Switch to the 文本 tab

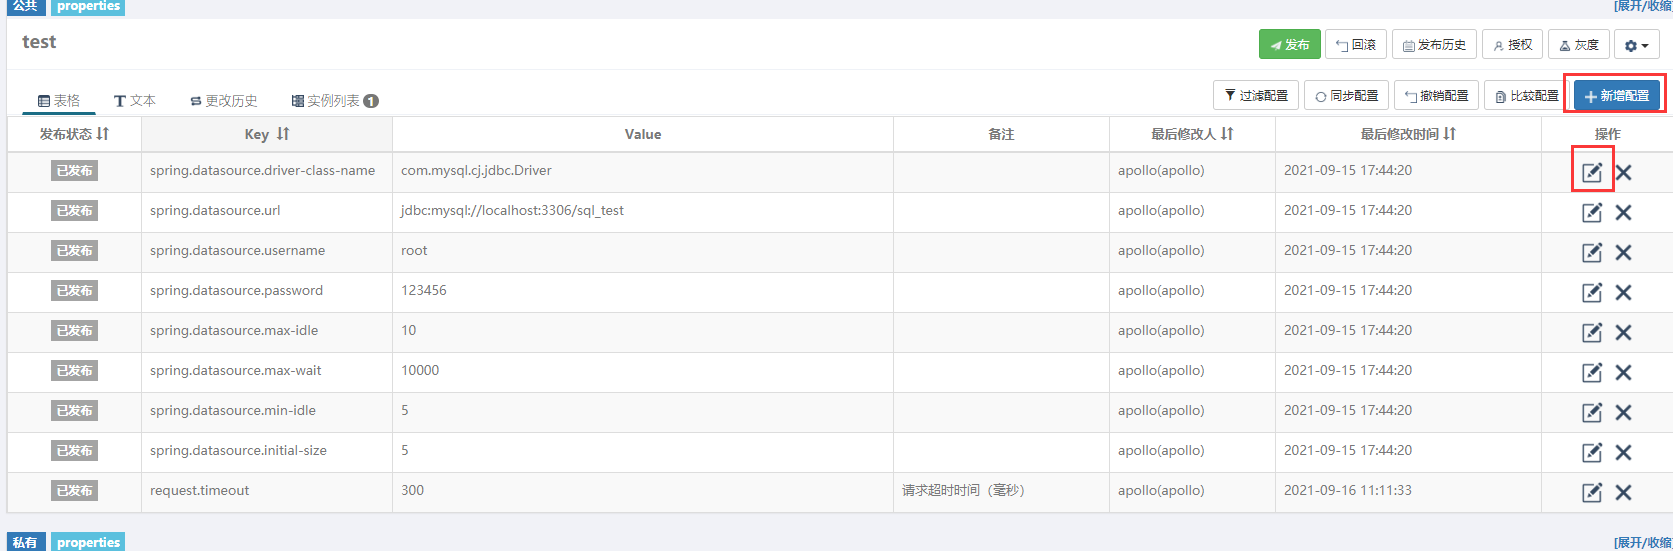(135, 101)
